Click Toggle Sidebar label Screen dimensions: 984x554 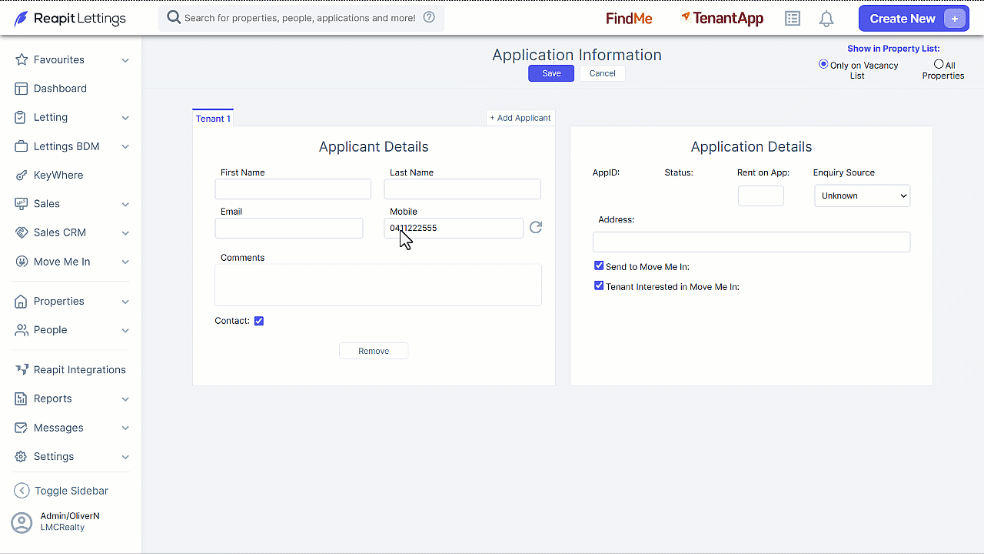(71, 491)
